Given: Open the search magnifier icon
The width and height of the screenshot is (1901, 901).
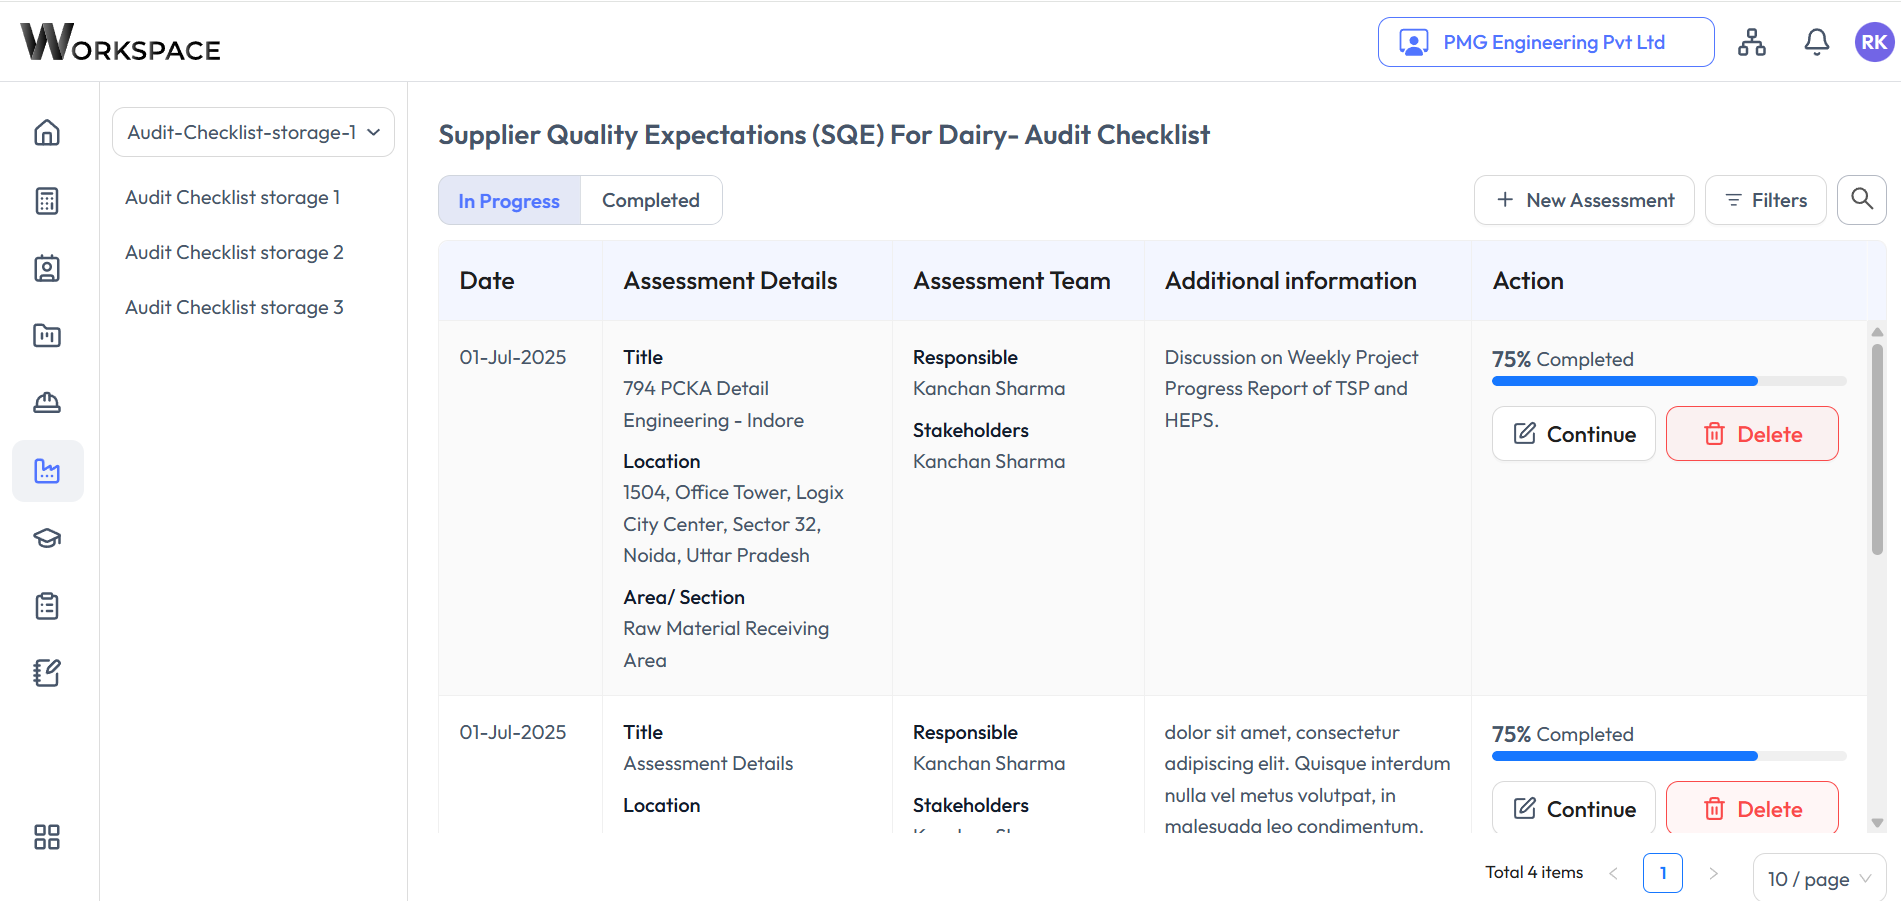Looking at the screenshot, I should pyautogui.click(x=1861, y=200).
